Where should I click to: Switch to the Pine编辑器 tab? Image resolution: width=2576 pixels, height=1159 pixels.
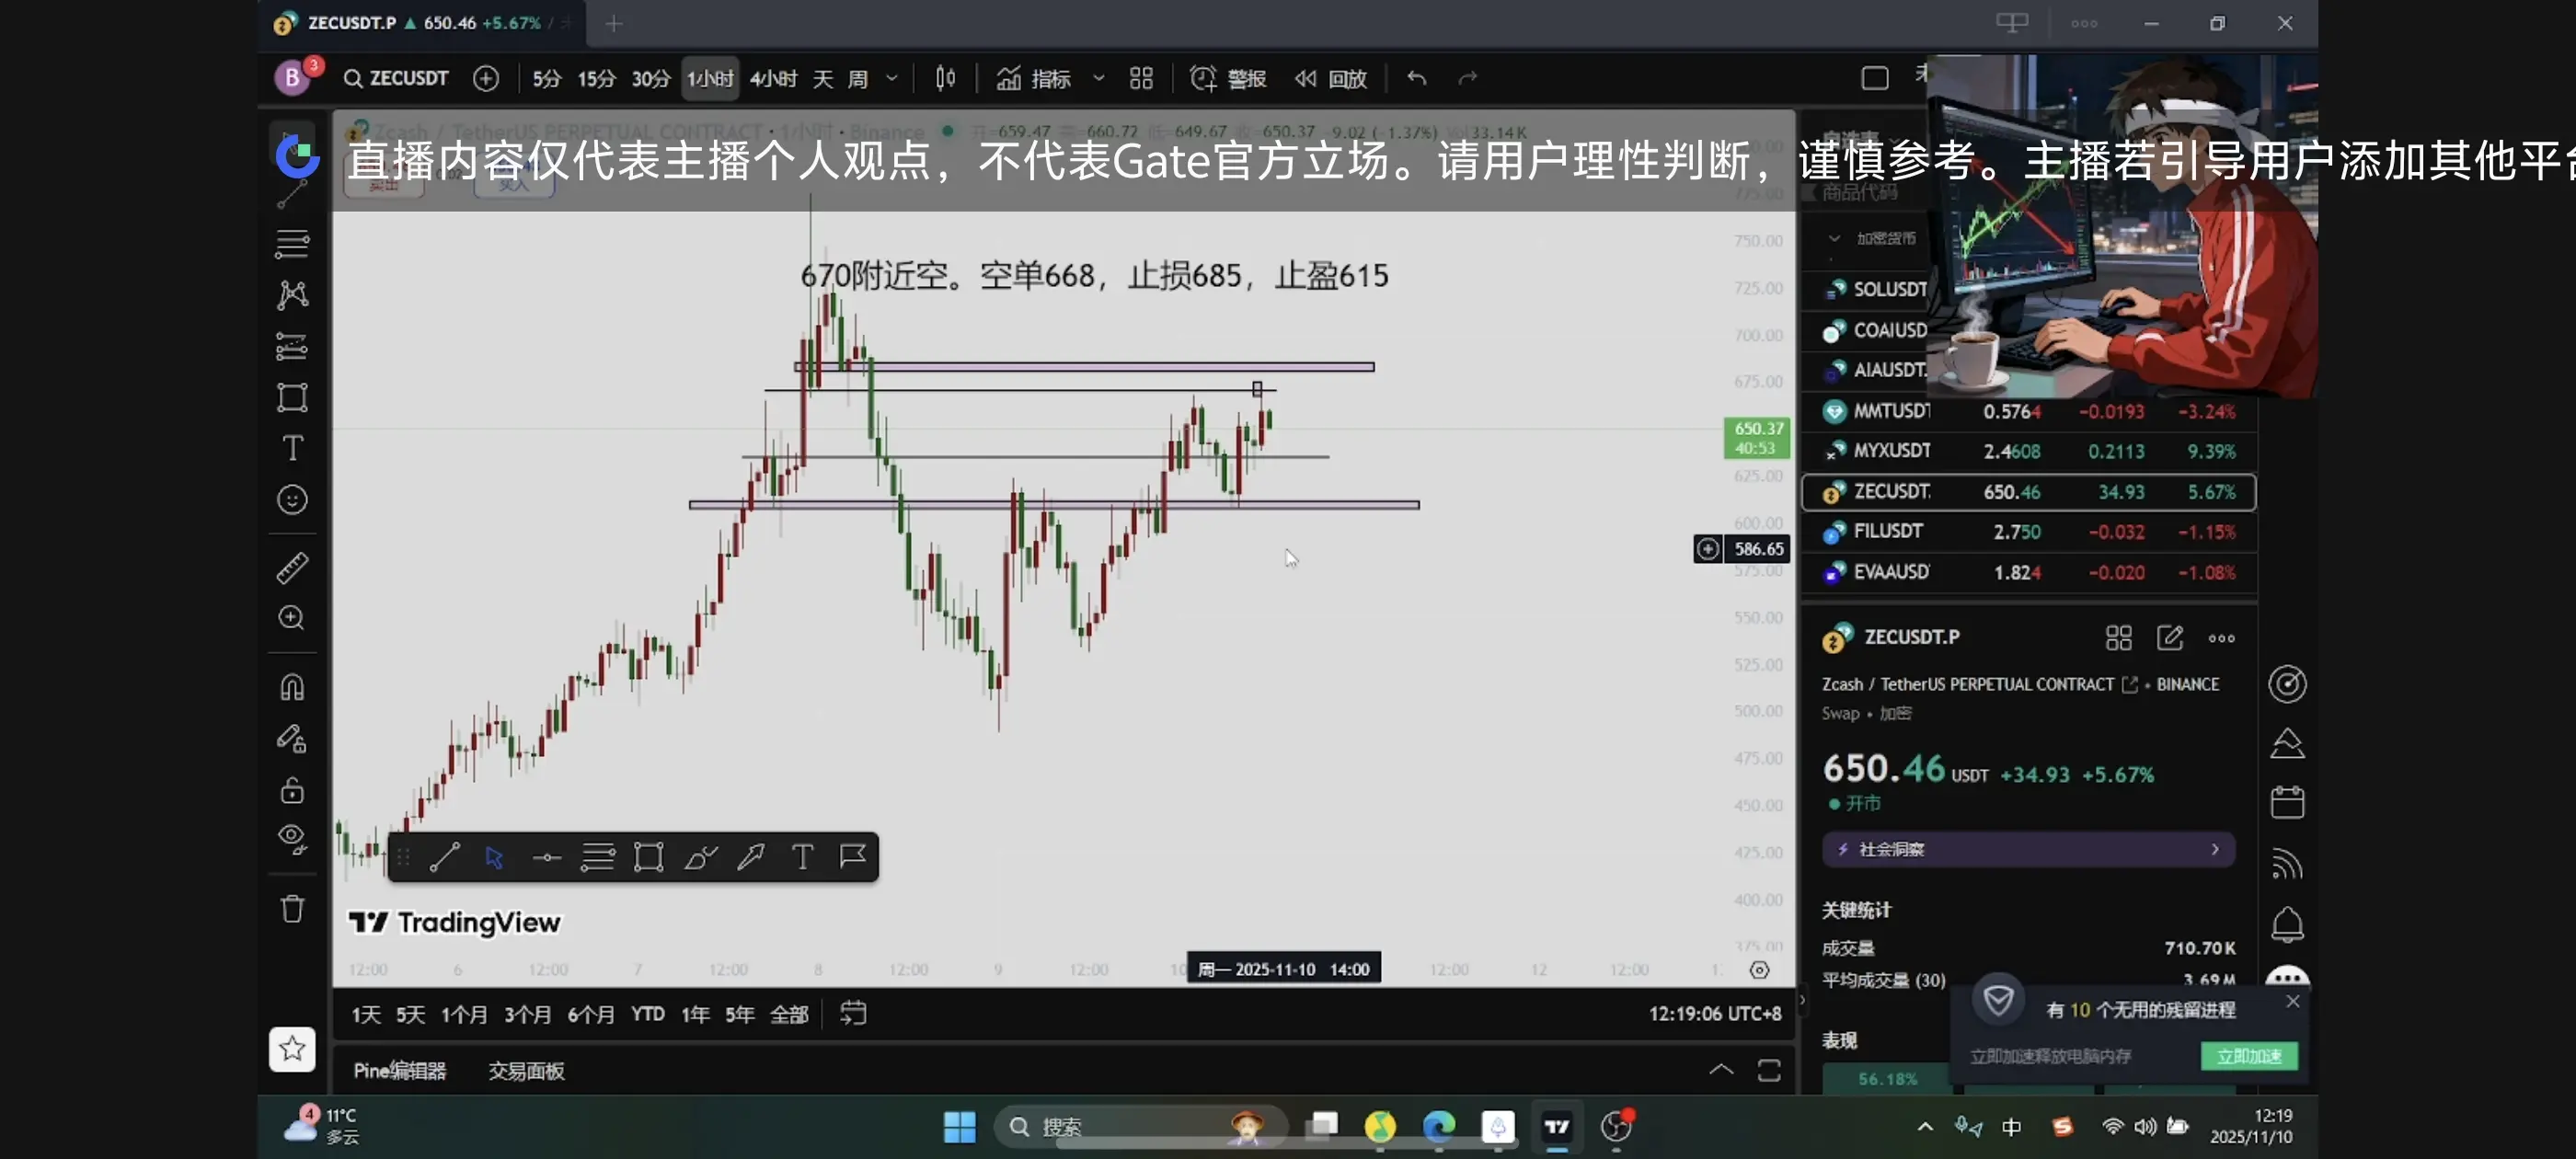(399, 1071)
